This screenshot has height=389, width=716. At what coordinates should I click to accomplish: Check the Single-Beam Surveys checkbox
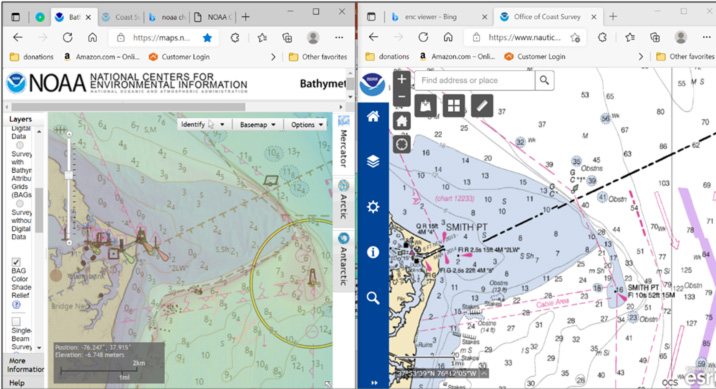[x=16, y=321]
